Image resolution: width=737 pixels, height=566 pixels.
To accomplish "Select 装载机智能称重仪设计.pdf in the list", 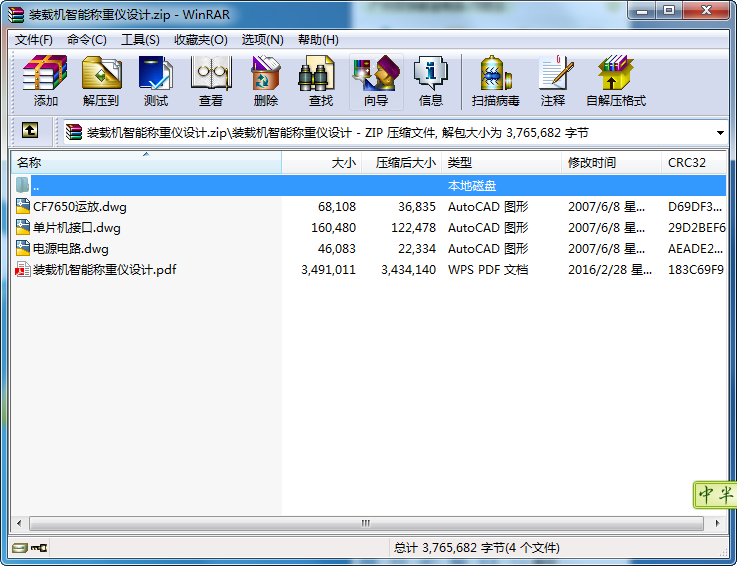I will coord(105,270).
